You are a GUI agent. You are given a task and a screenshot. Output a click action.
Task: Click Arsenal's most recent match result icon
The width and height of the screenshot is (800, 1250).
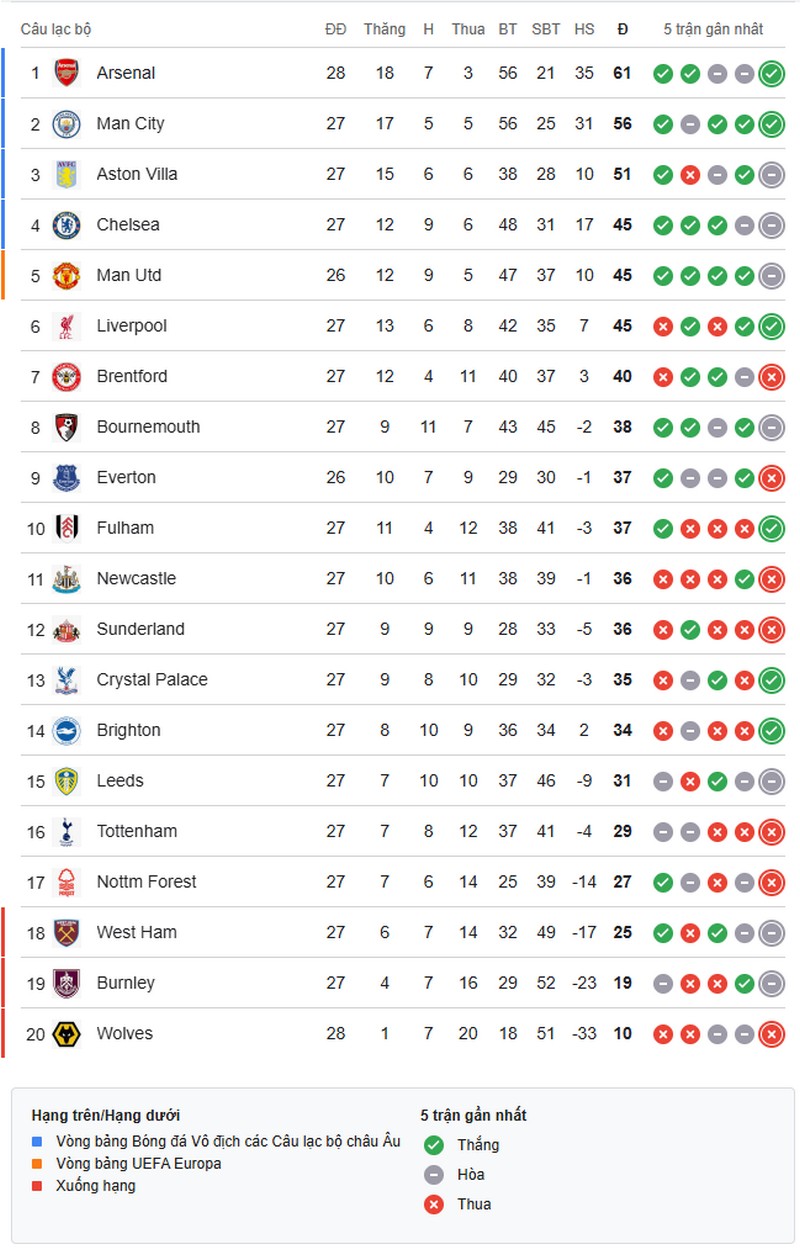pos(771,73)
